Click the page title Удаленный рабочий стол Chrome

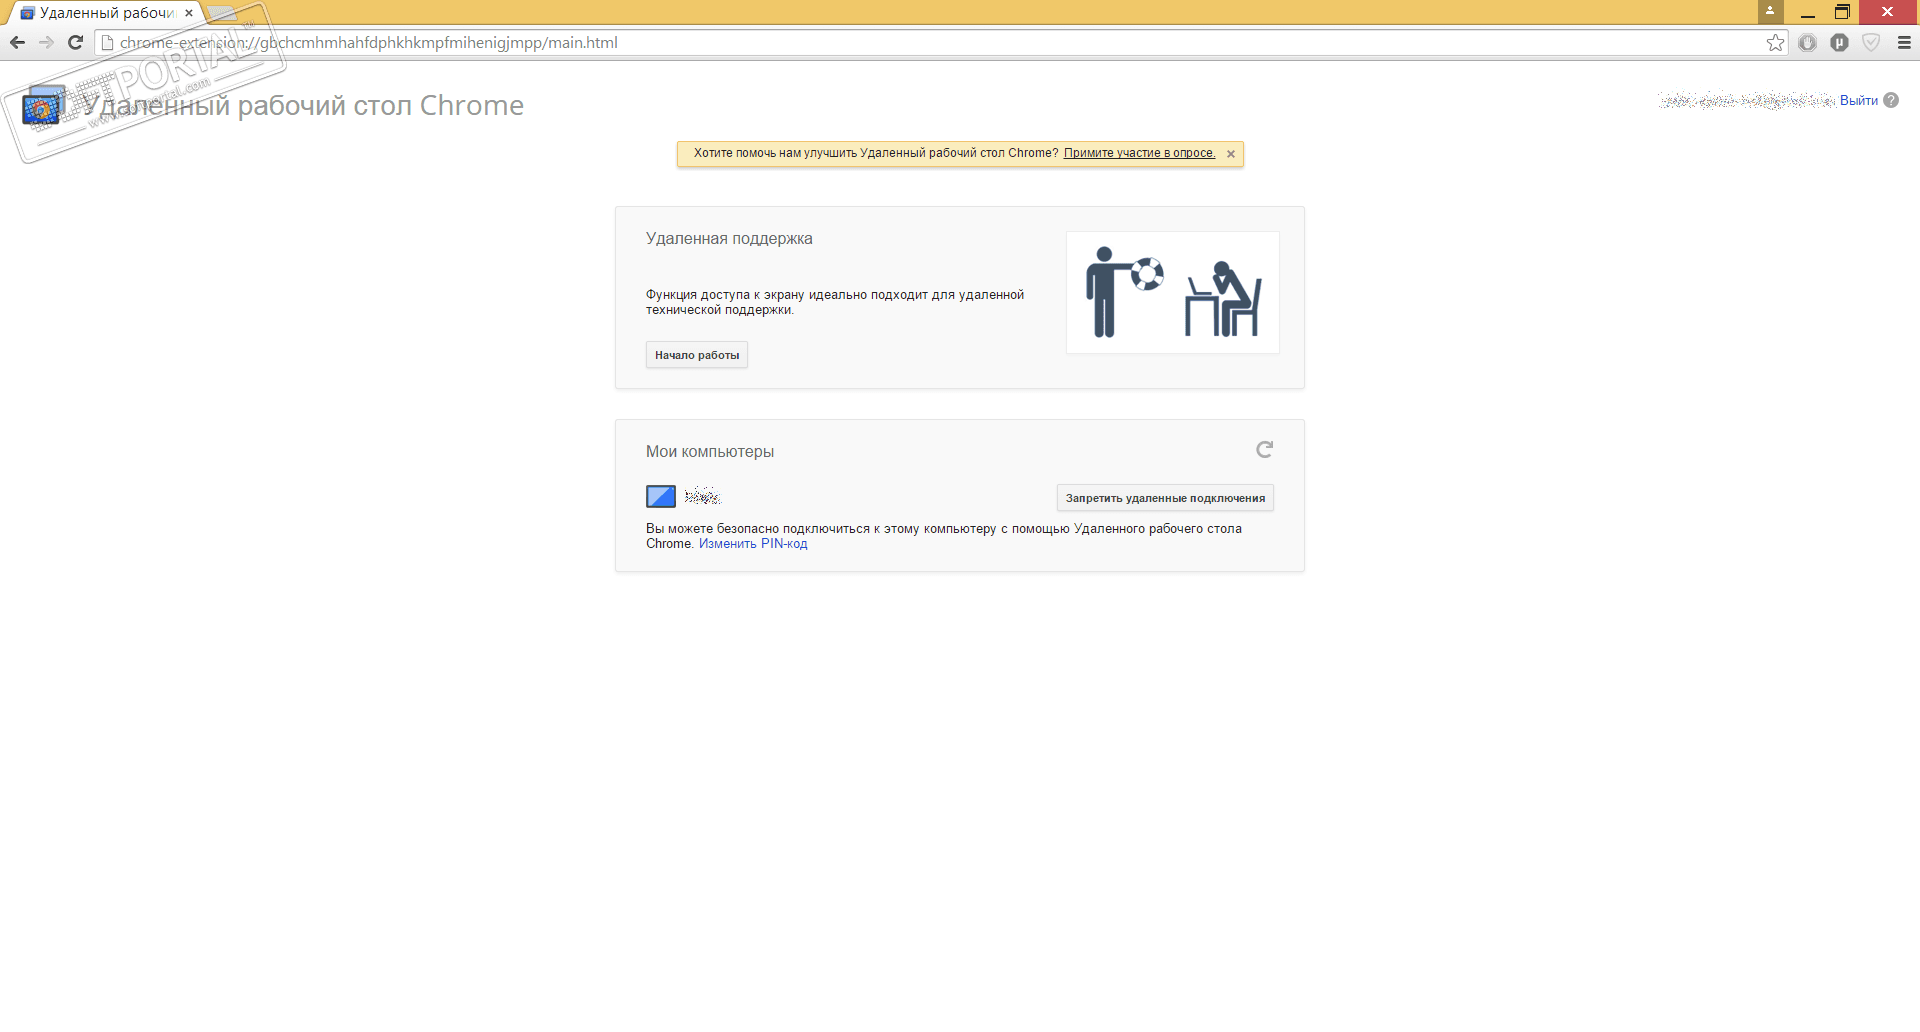tap(303, 105)
